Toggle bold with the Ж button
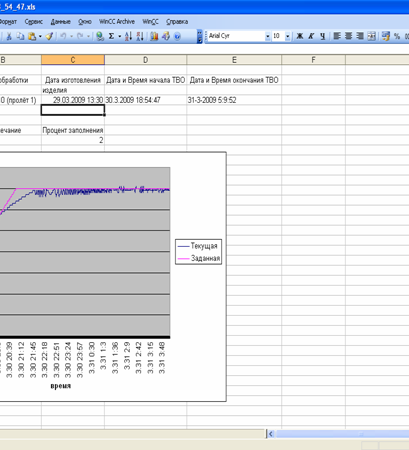 [300, 36]
